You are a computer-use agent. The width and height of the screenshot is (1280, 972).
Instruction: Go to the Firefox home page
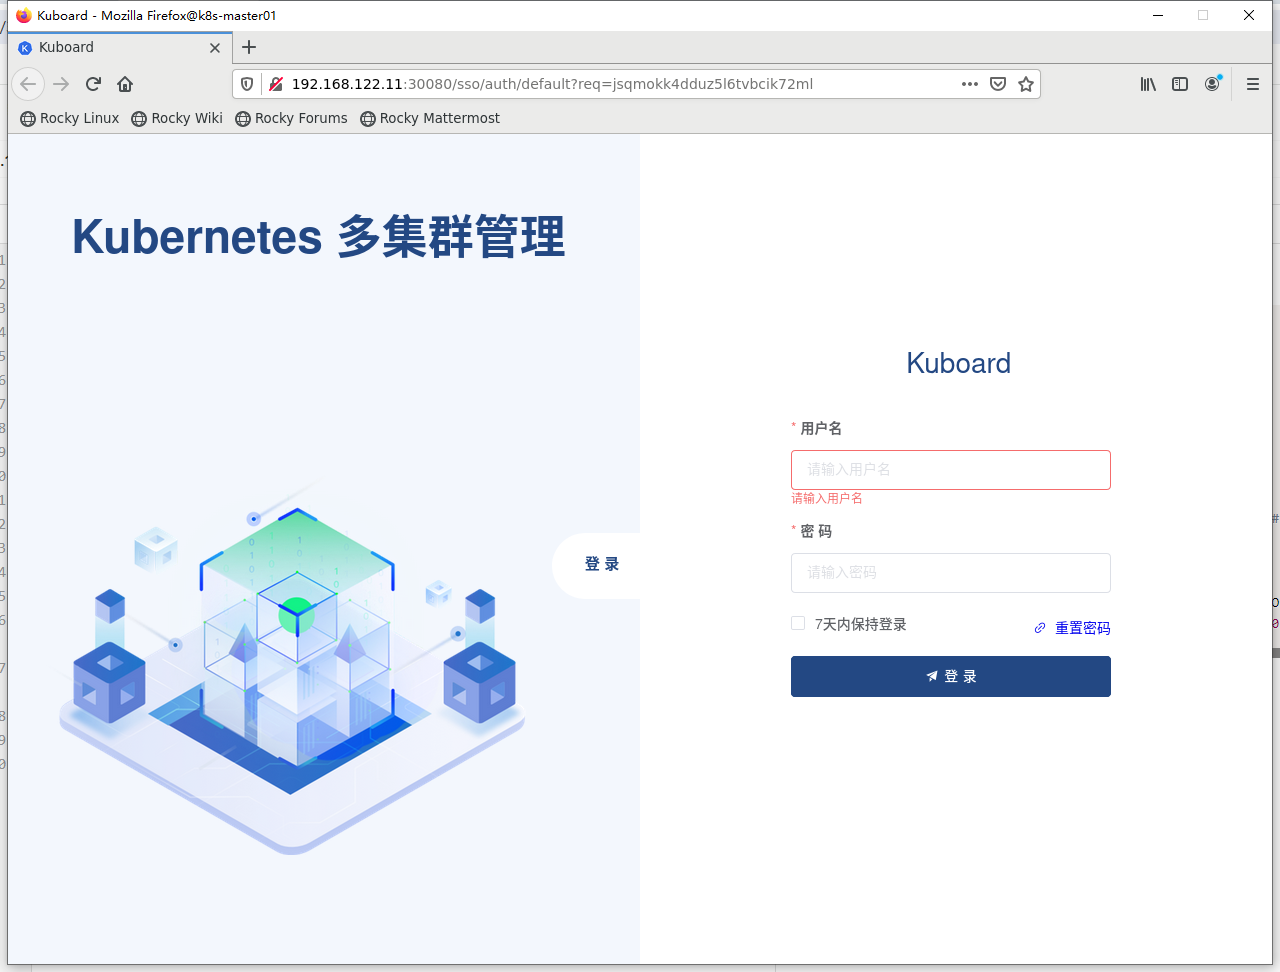coord(125,84)
